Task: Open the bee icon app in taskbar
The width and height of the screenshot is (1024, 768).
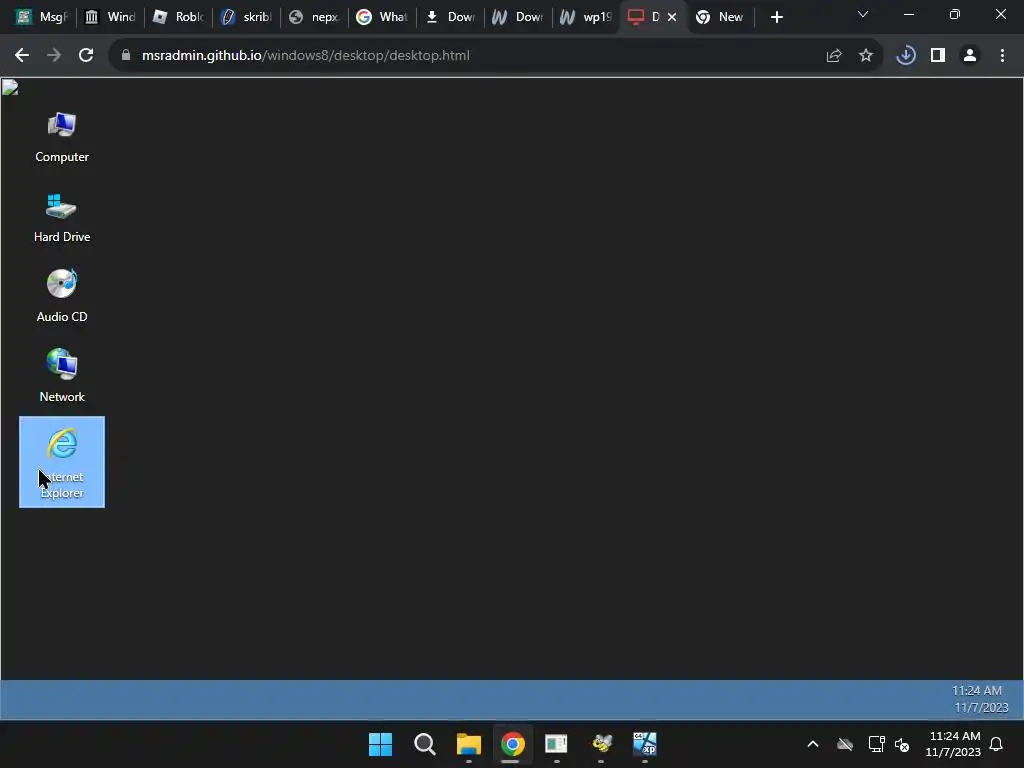Action: click(601, 744)
